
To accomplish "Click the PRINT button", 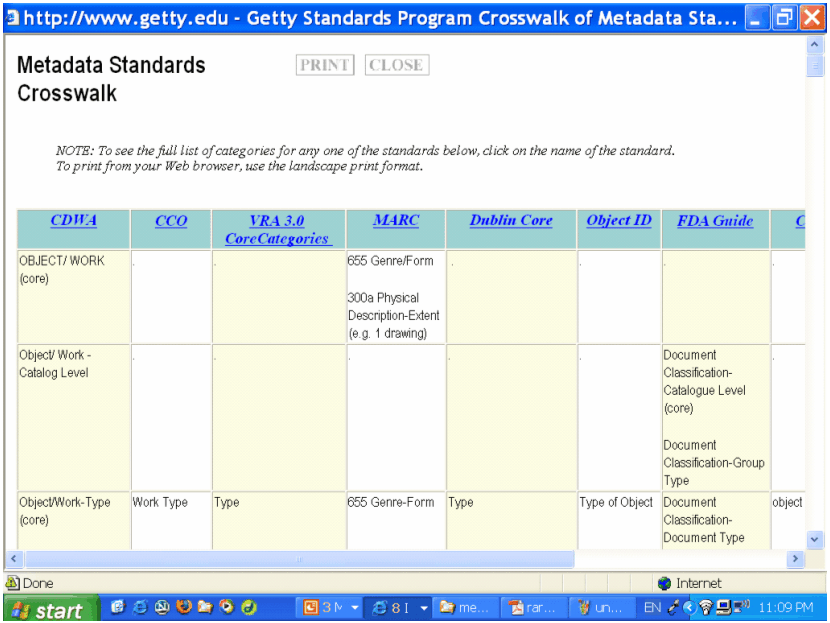I will click(325, 65).
